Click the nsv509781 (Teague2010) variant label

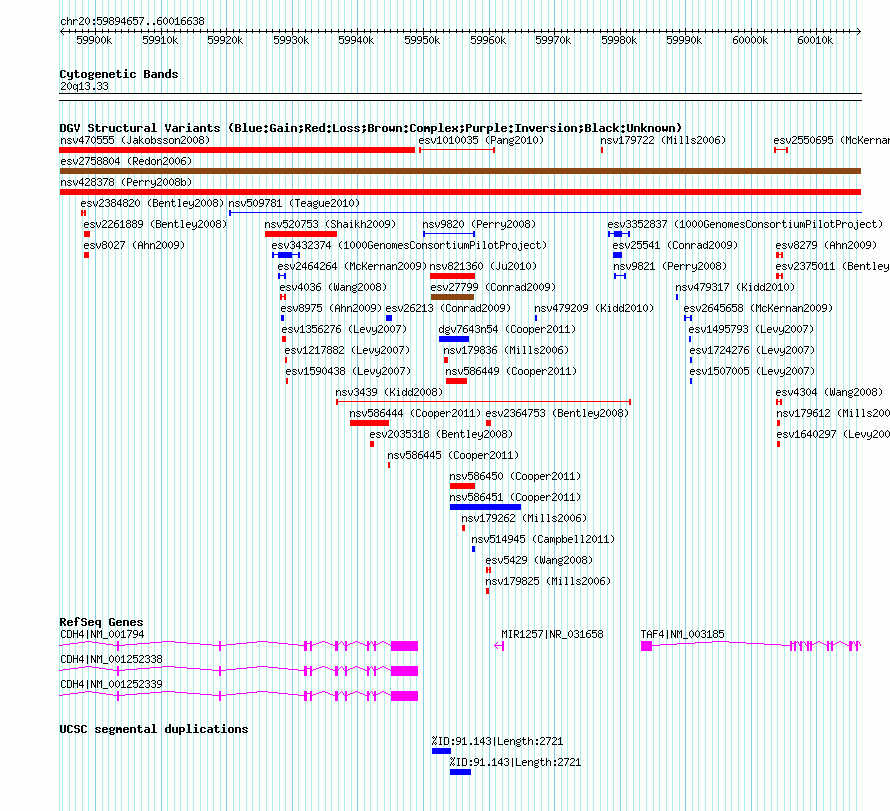click(294, 203)
